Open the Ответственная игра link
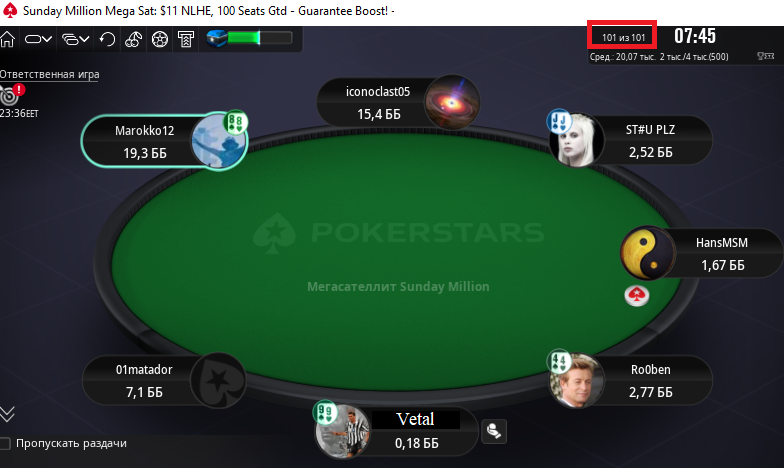The height and width of the screenshot is (468, 784). coord(50,74)
